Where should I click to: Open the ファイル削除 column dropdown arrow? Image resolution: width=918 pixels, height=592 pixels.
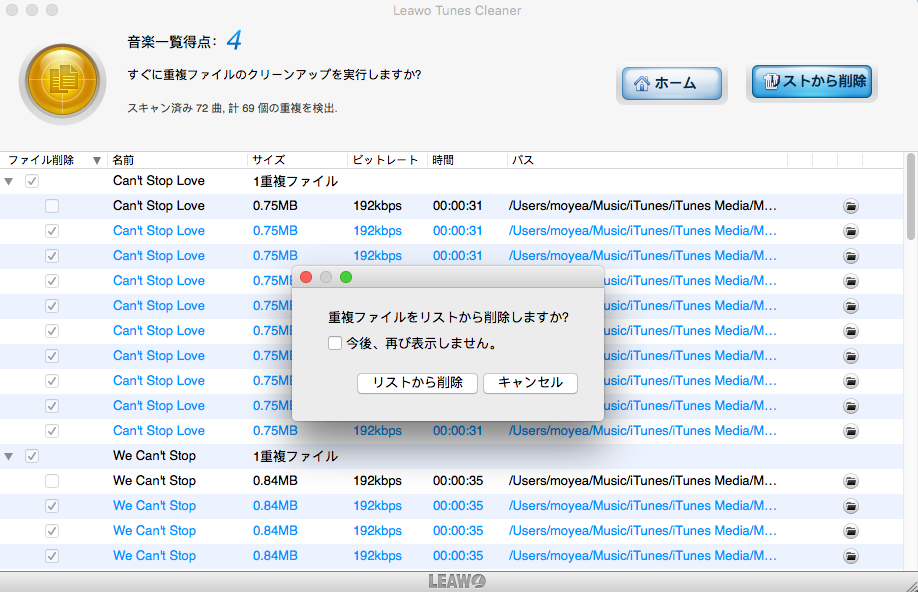(97, 160)
